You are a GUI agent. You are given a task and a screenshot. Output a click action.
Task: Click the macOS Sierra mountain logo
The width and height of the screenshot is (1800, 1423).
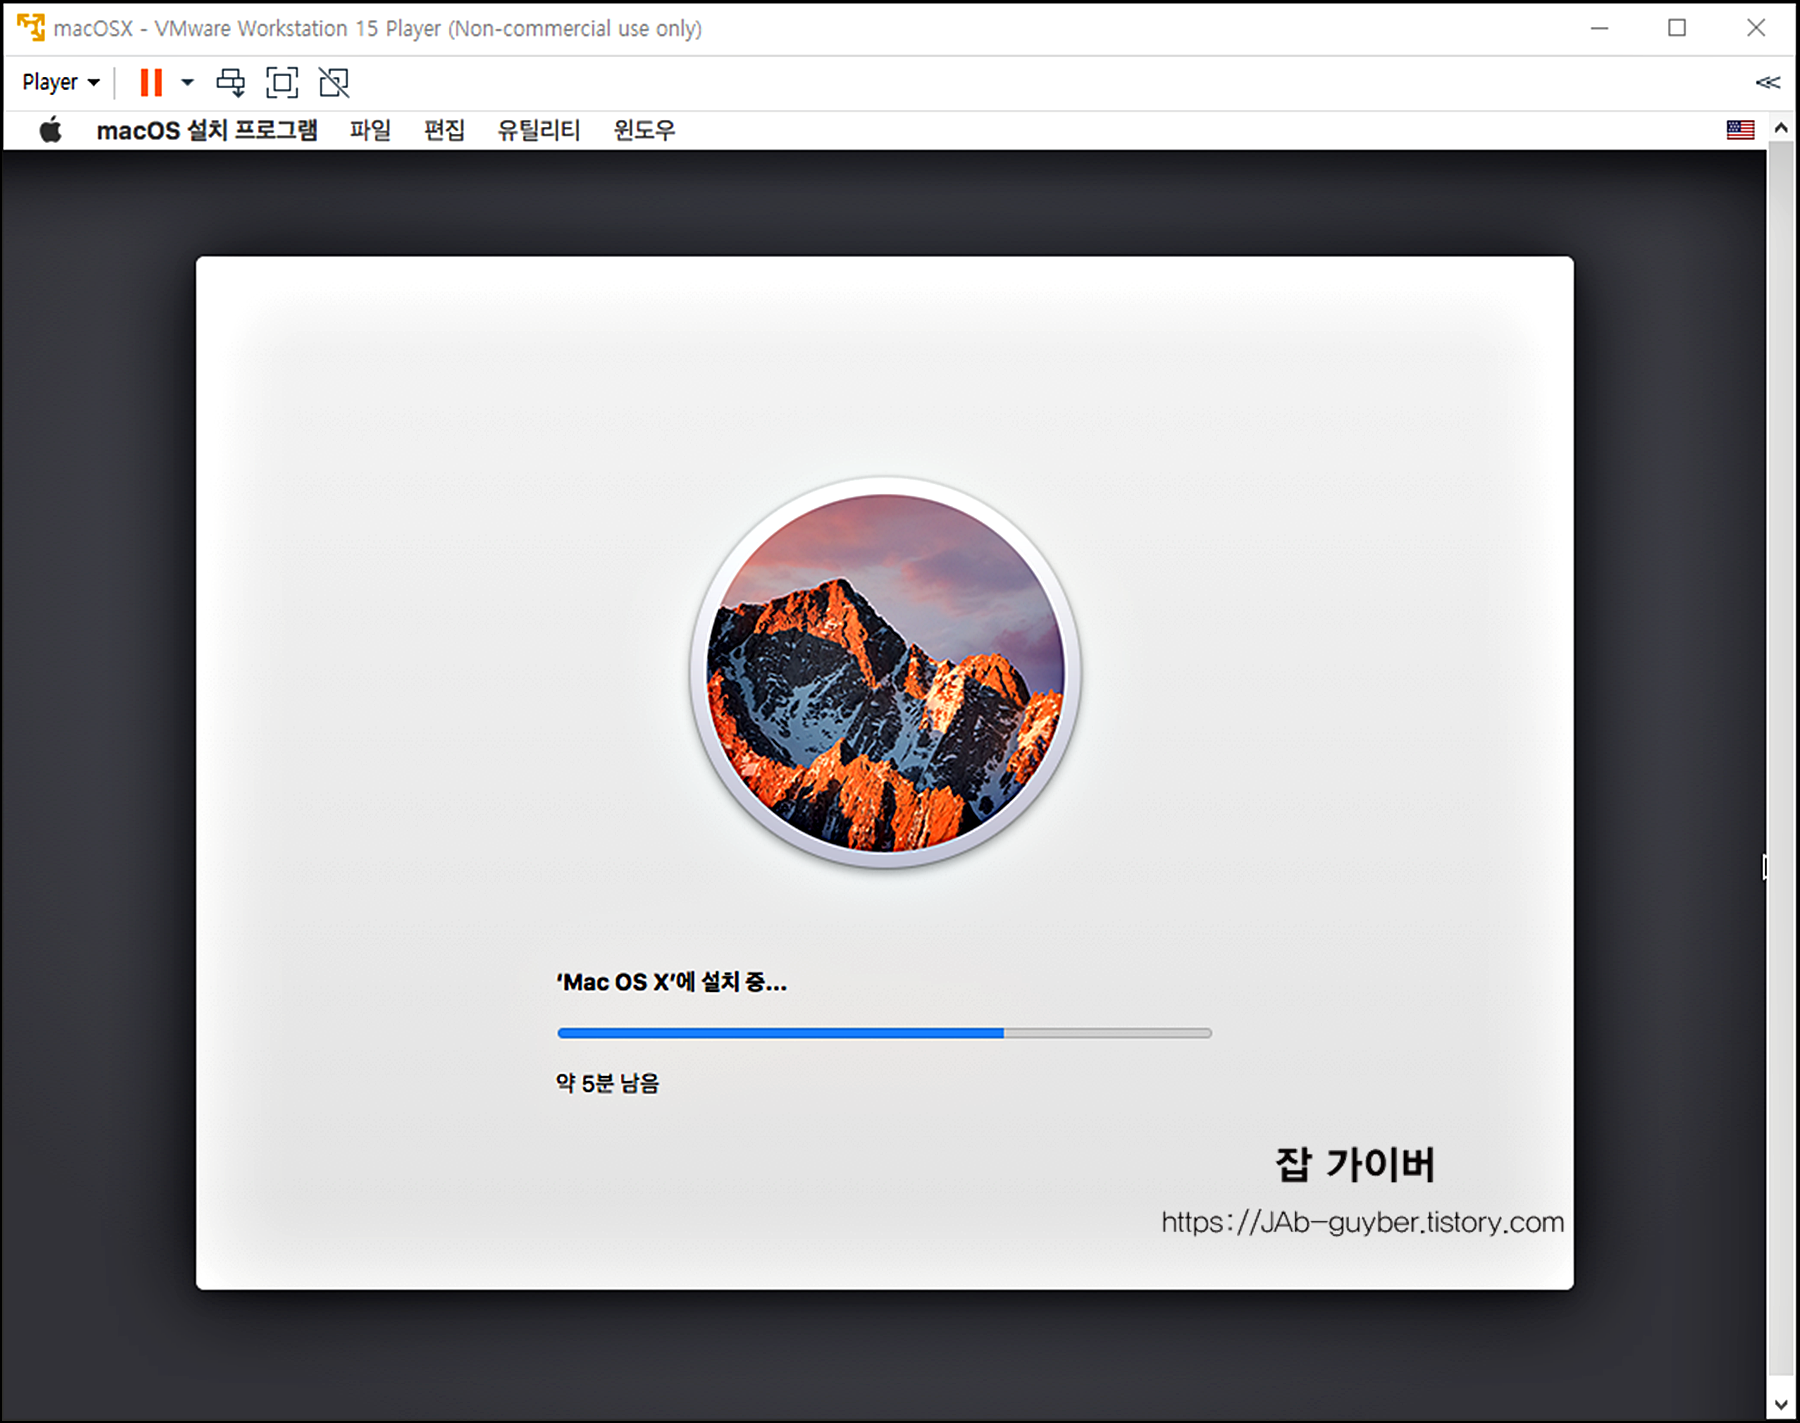[885, 672]
